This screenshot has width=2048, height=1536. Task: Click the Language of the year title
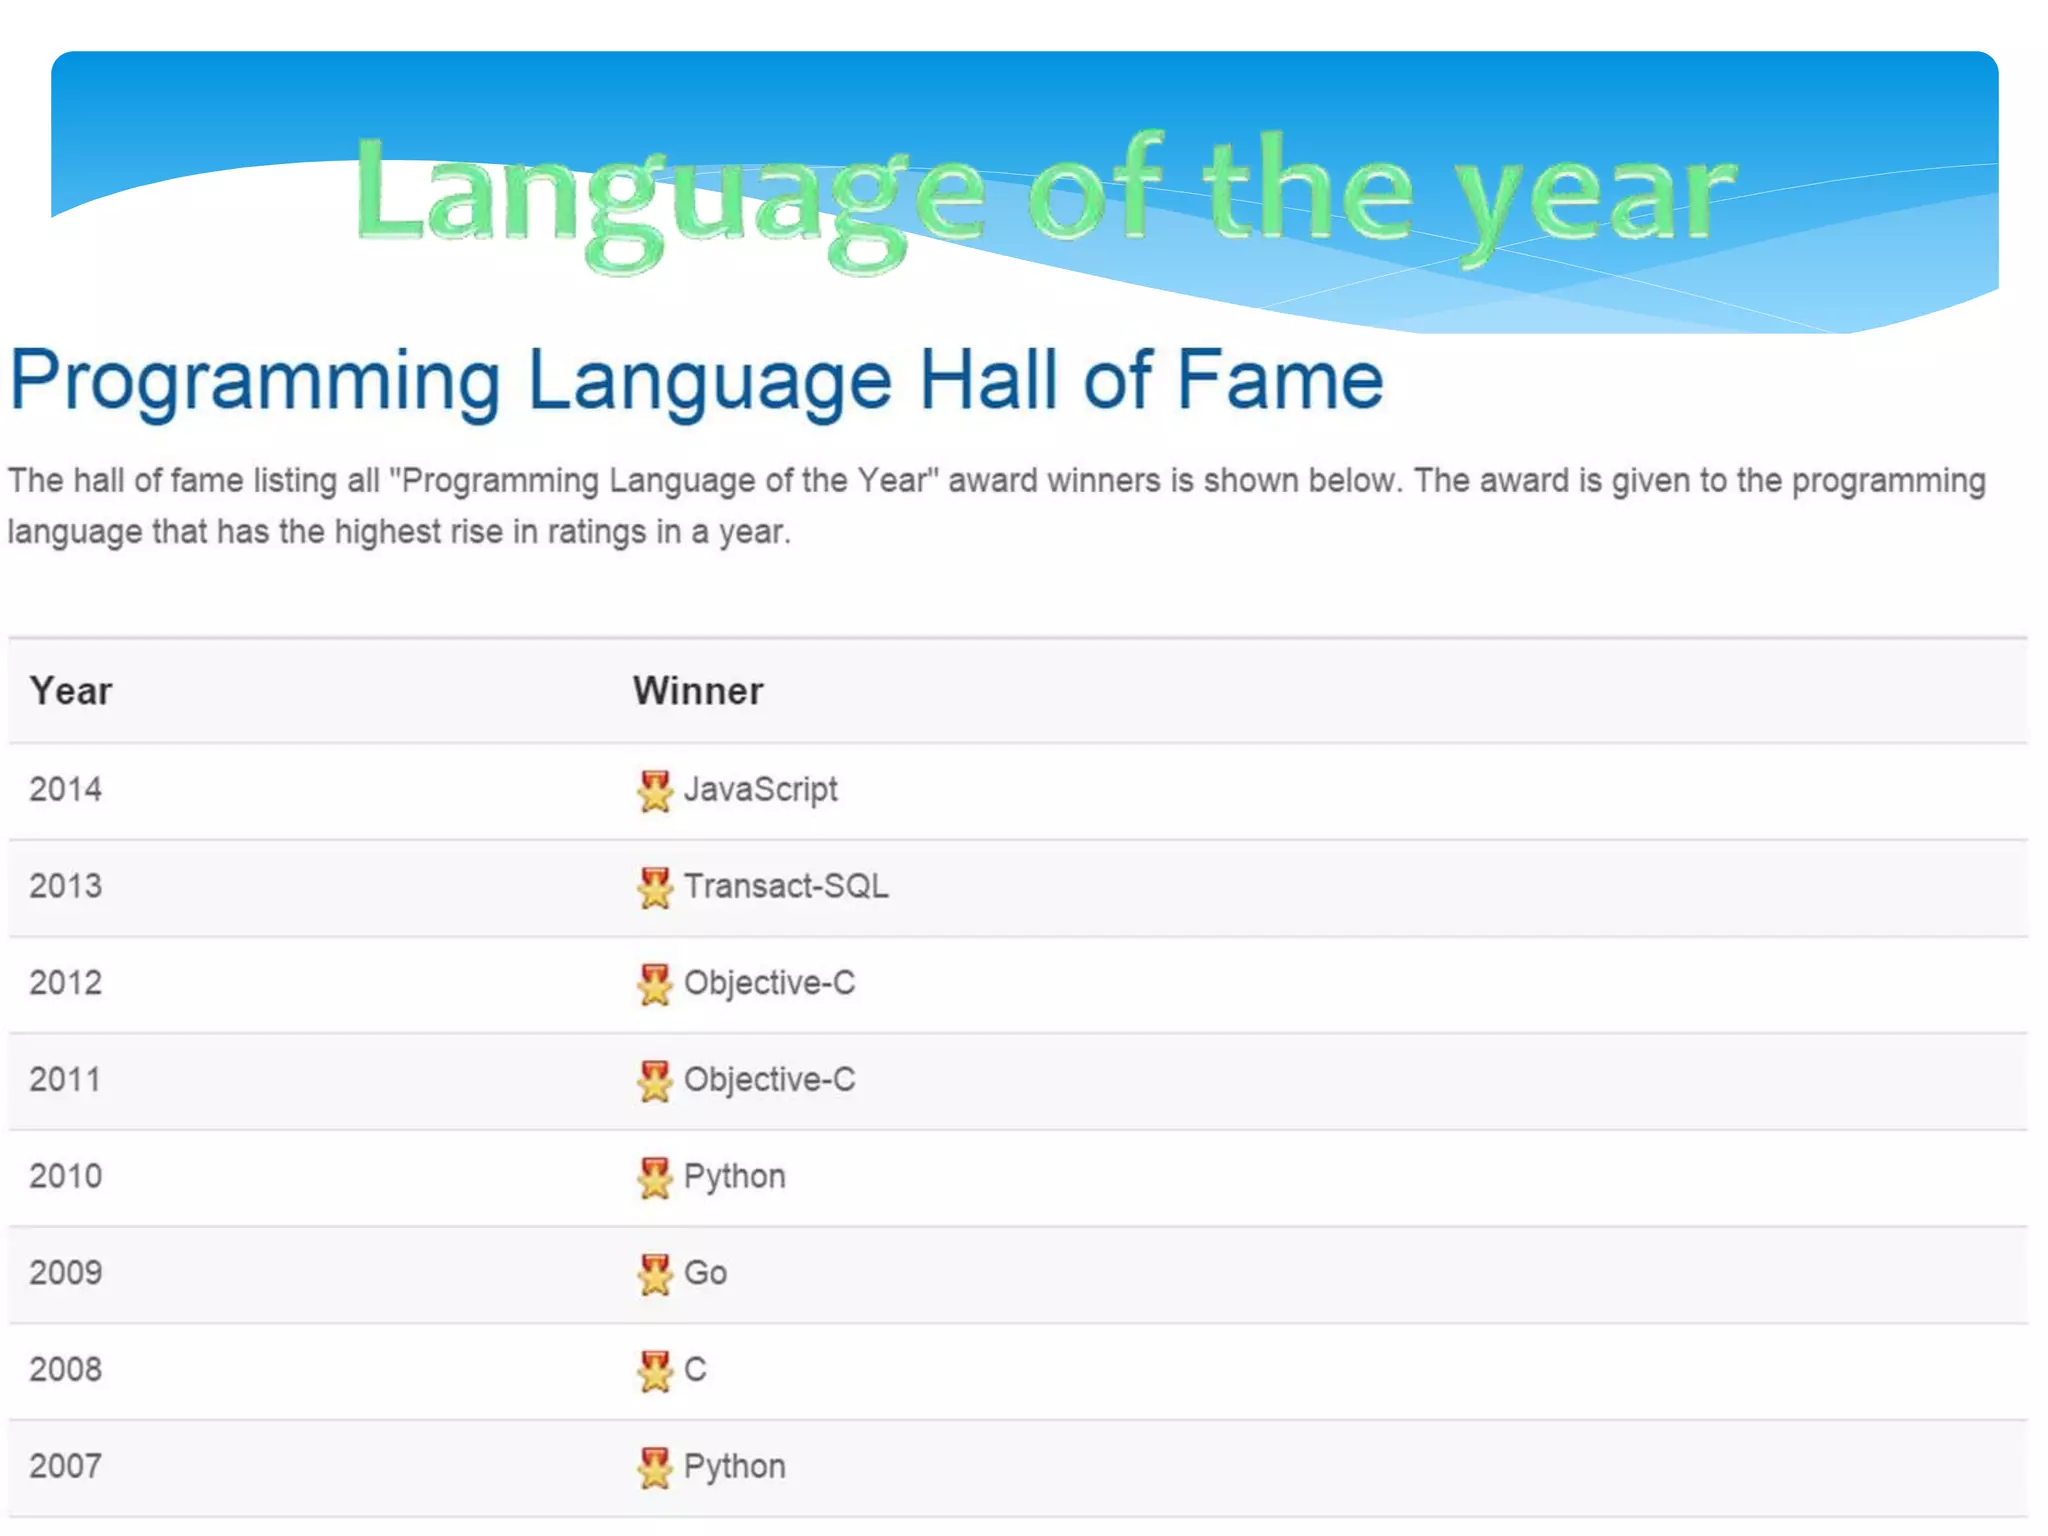[1044, 195]
